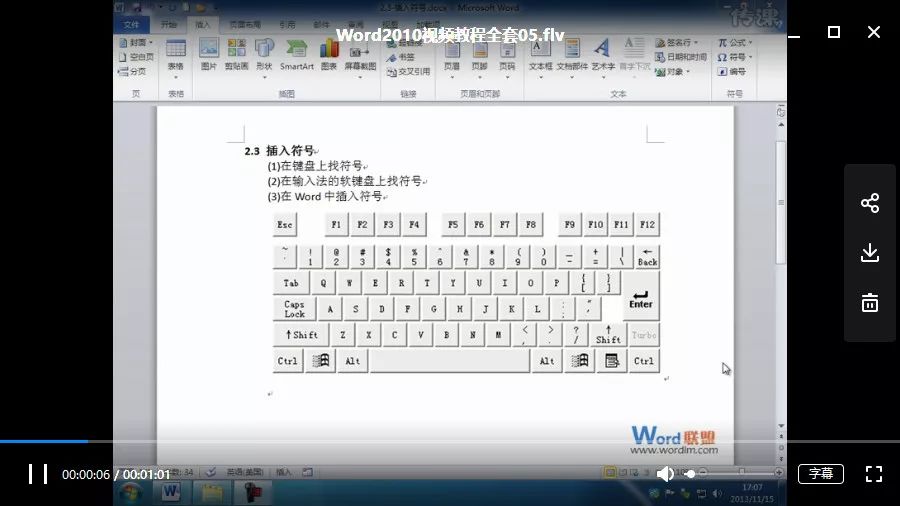Click the Windows Start orb in the video
Viewport: 900px width, 506px height.
(131, 492)
